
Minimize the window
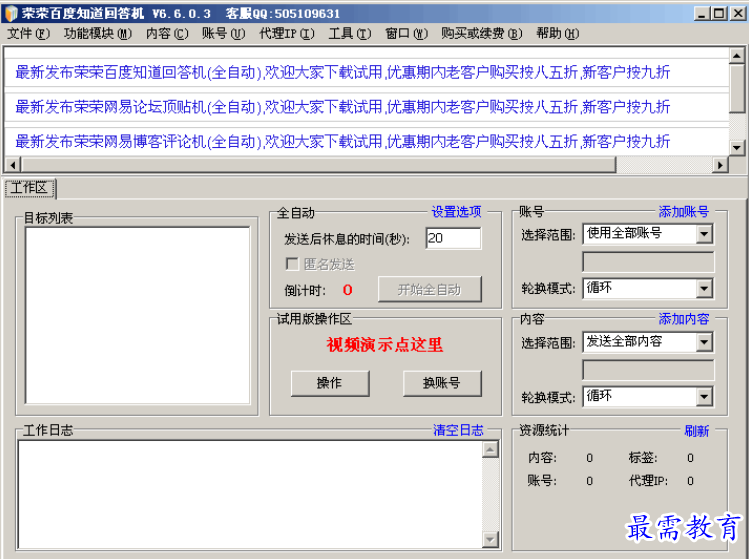point(701,13)
